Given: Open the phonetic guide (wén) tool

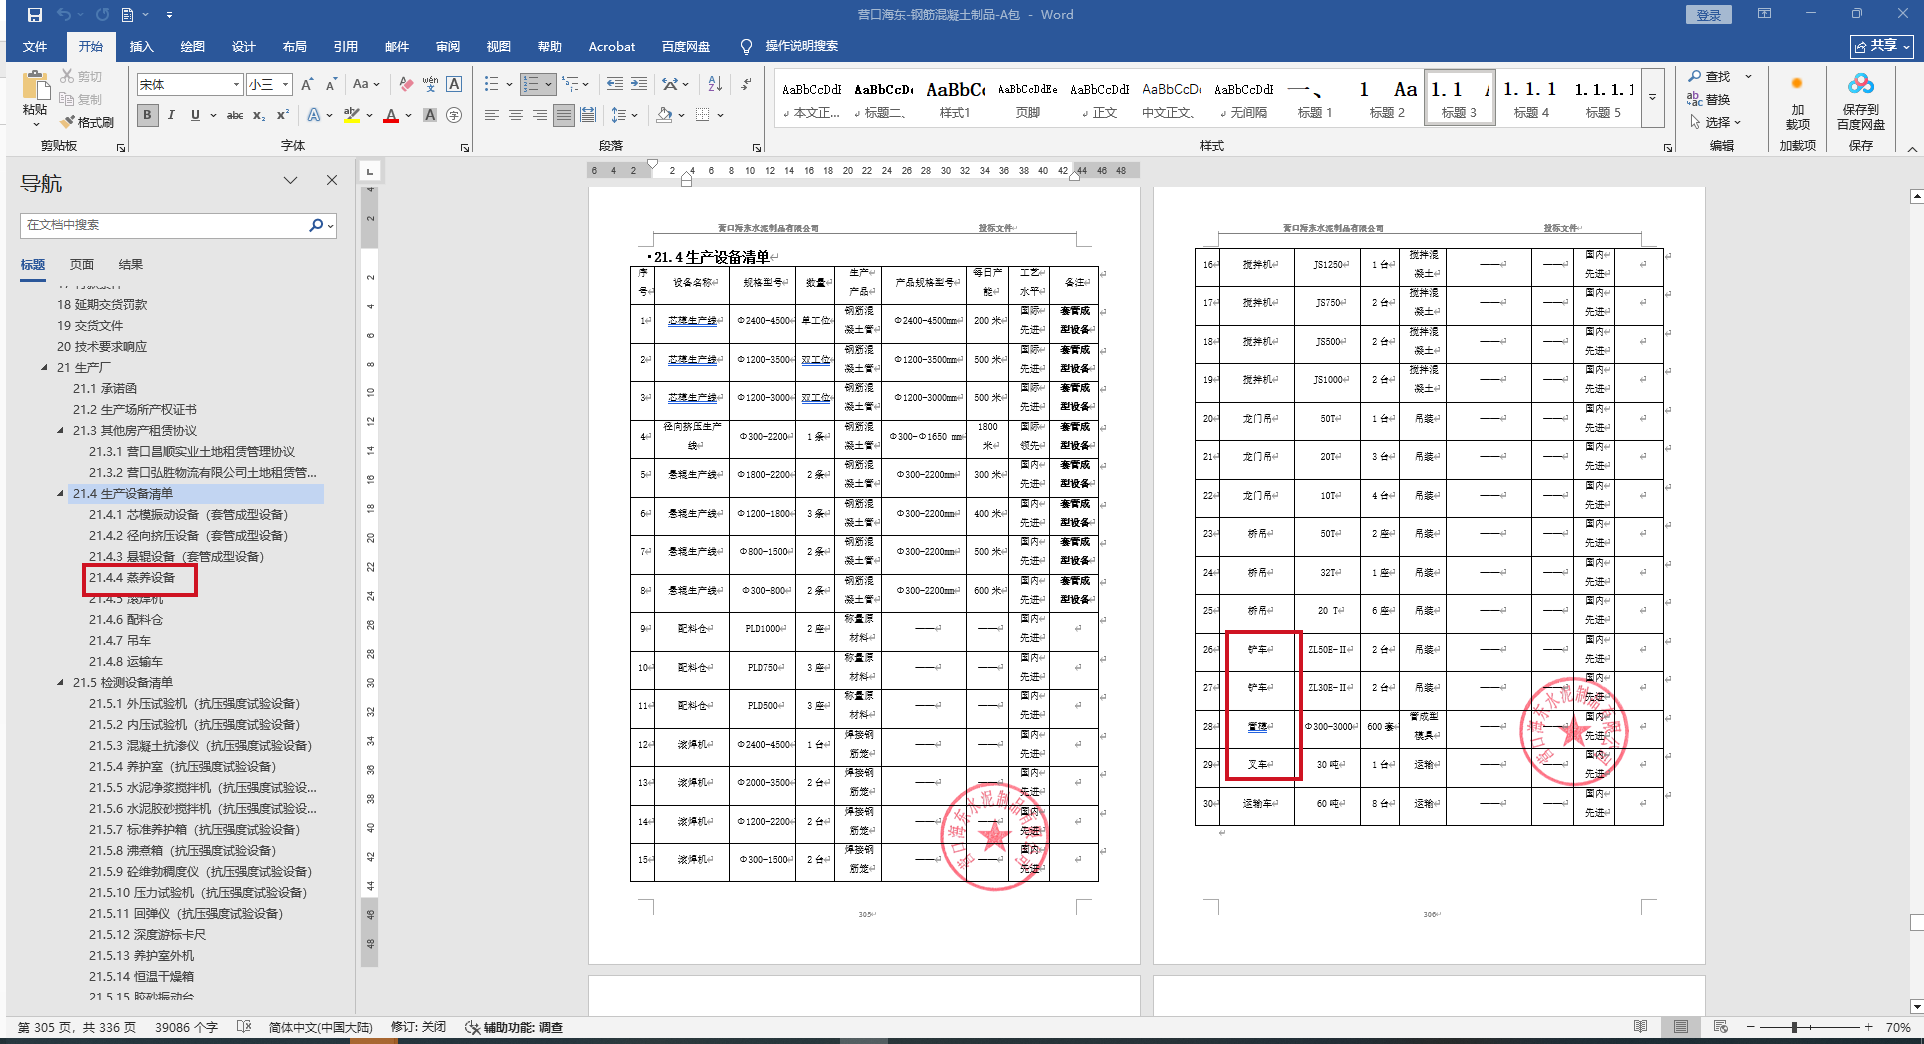Looking at the screenshot, I should [430, 85].
